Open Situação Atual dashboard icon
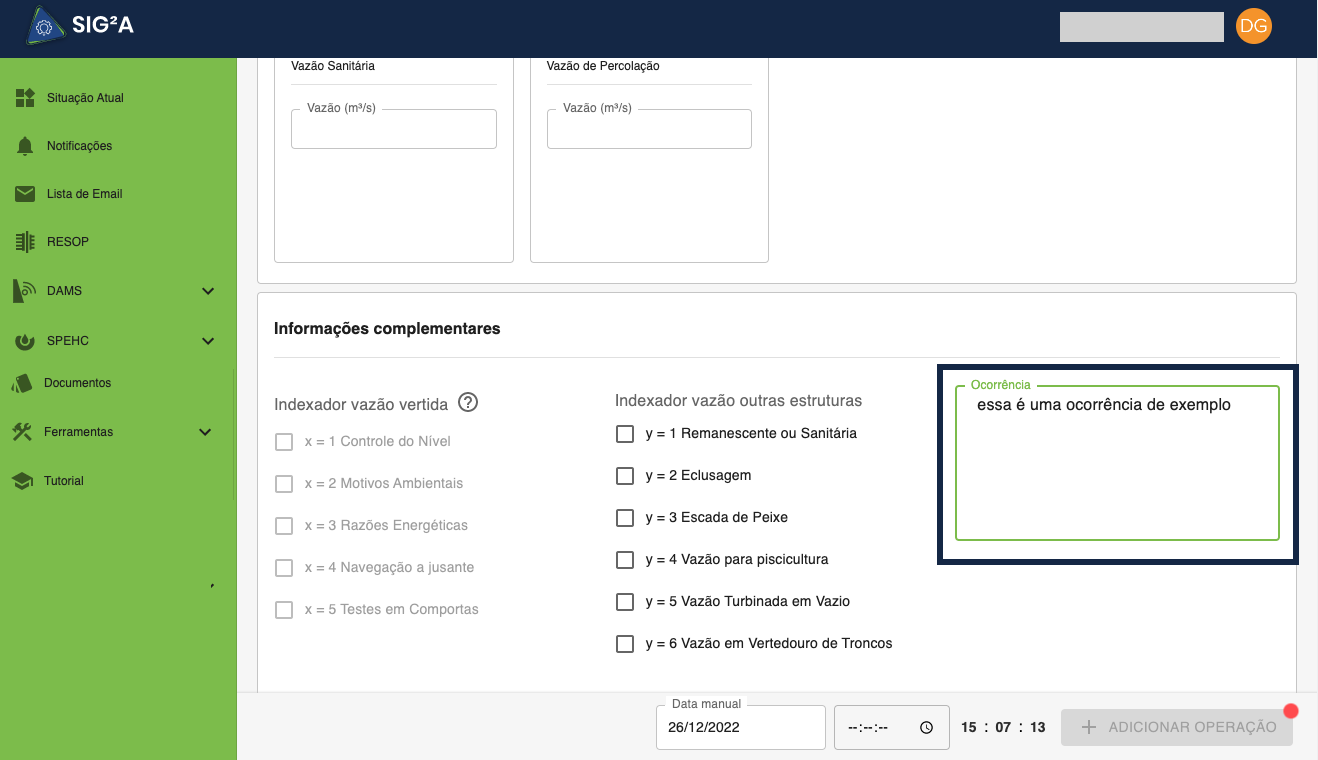Viewport: 1318px width, 760px height. click(x=25, y=98)
